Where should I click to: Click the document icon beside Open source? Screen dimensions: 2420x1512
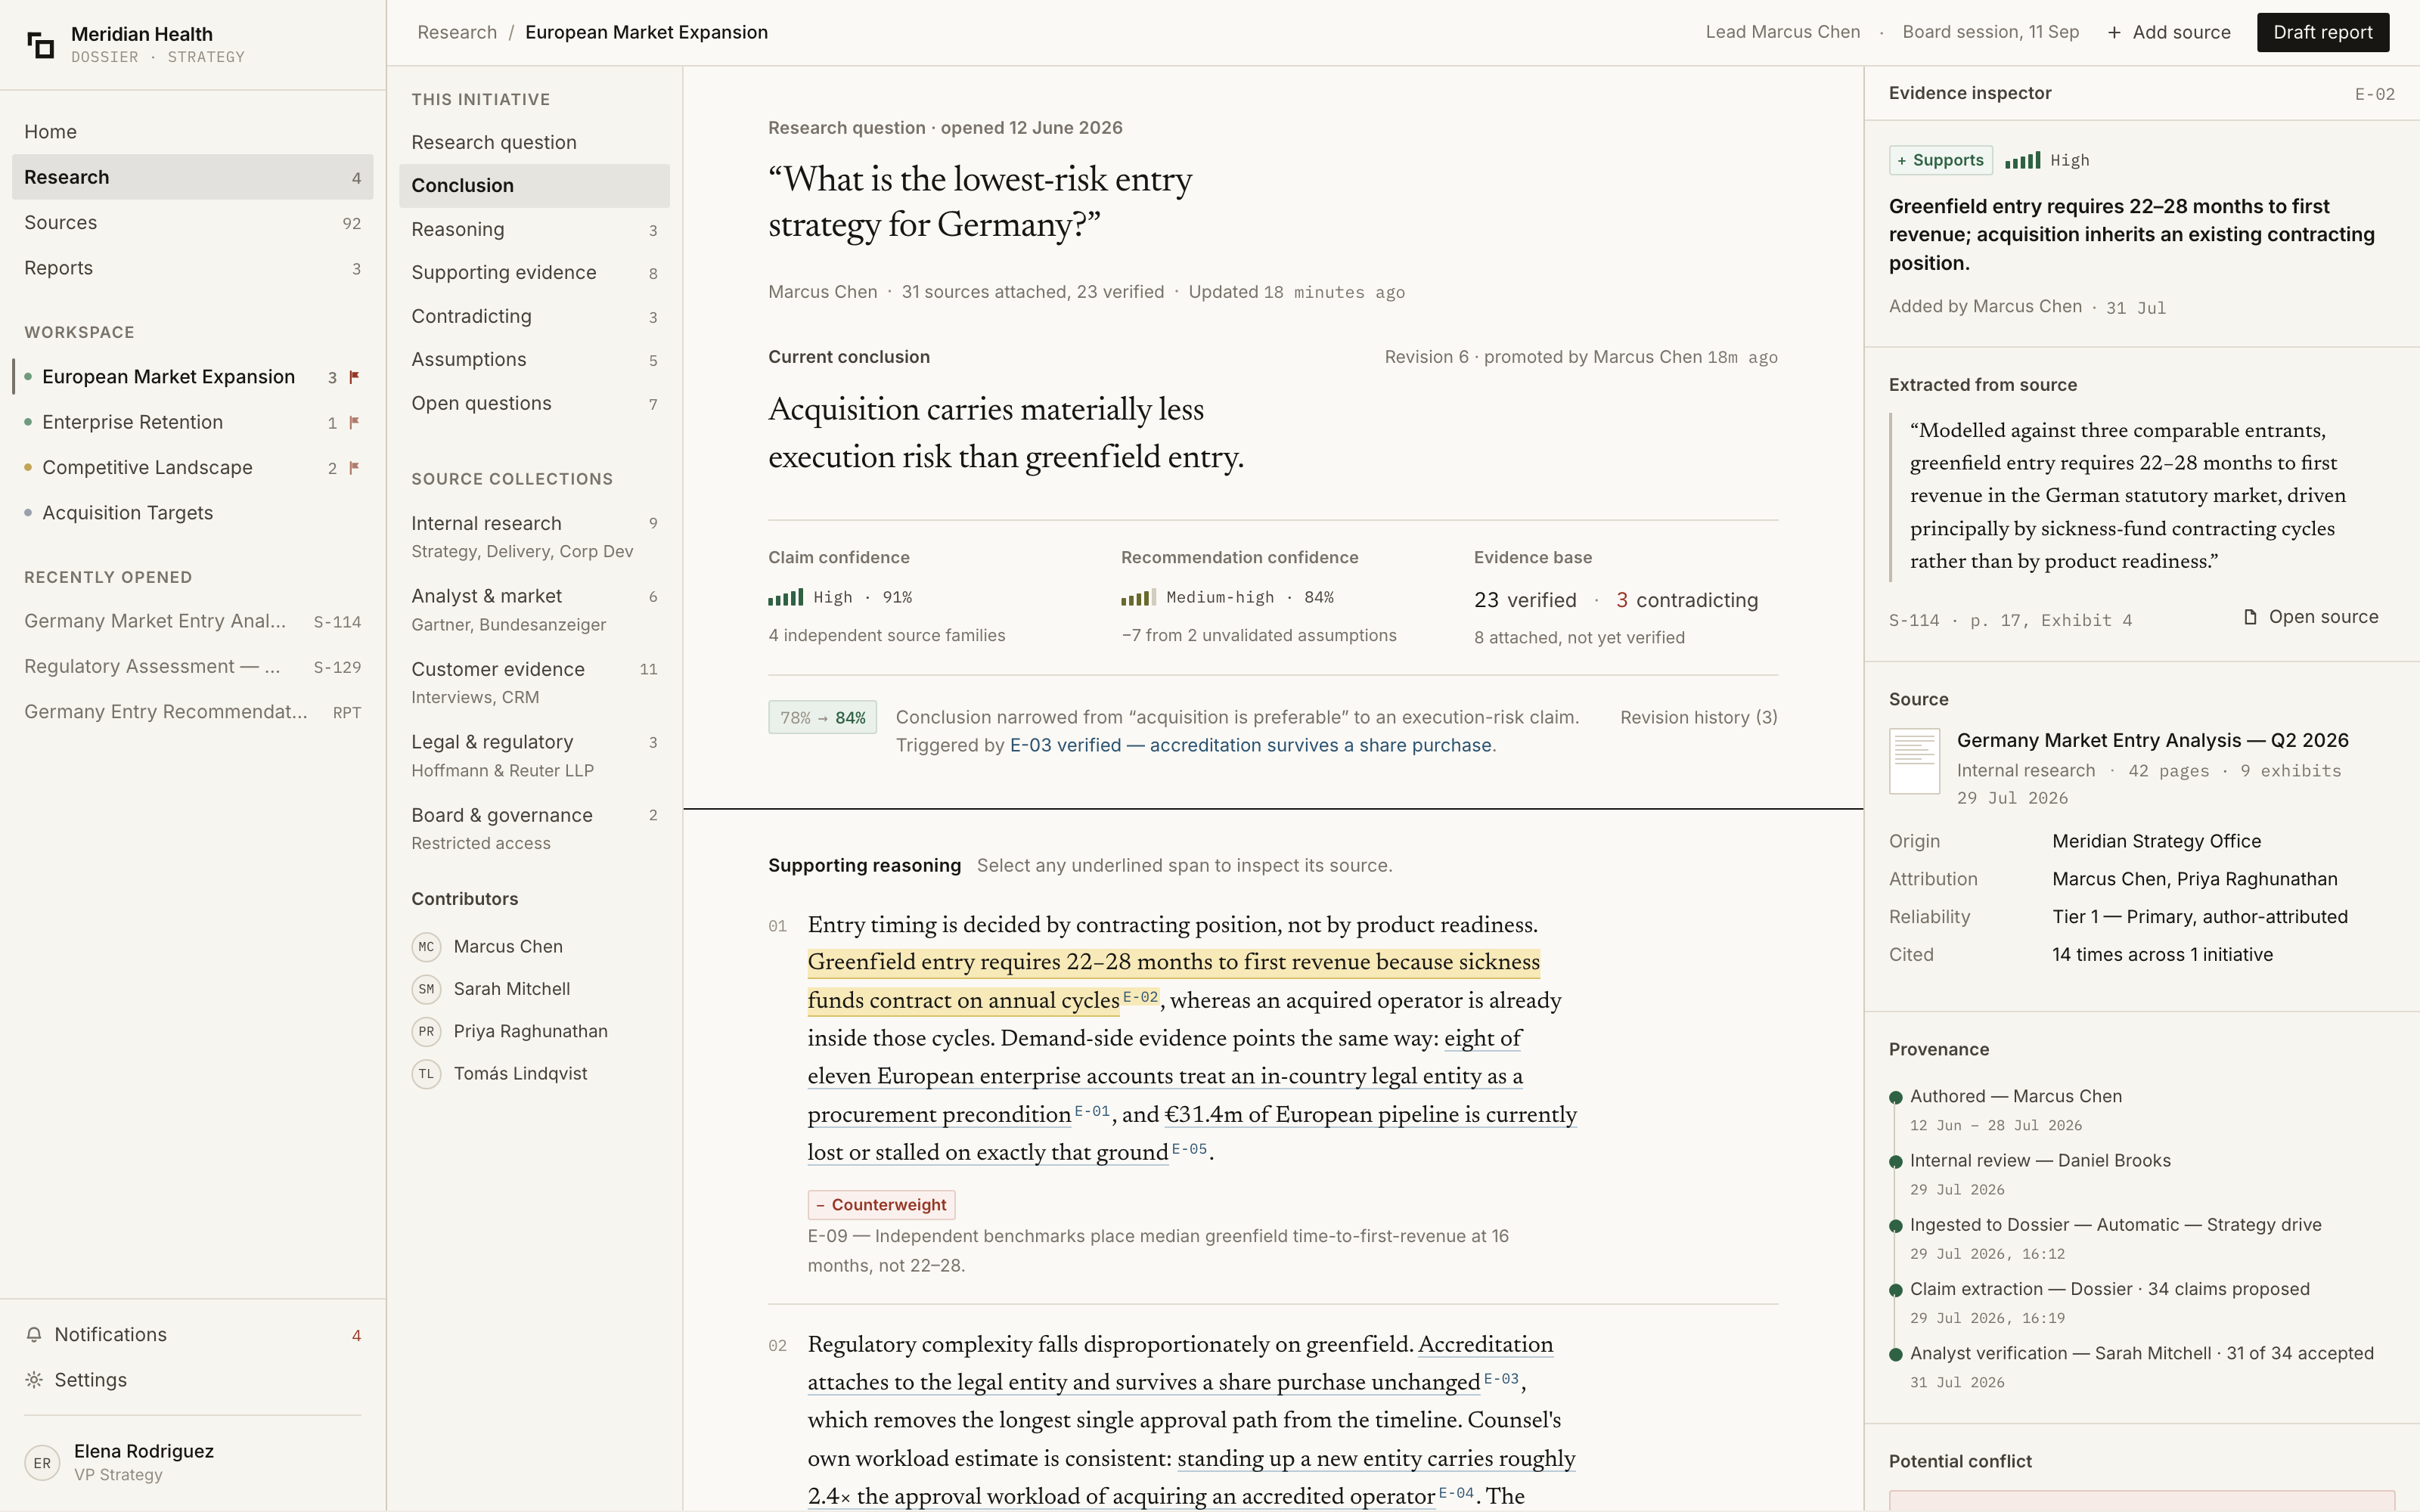[x=2250, y=617]
